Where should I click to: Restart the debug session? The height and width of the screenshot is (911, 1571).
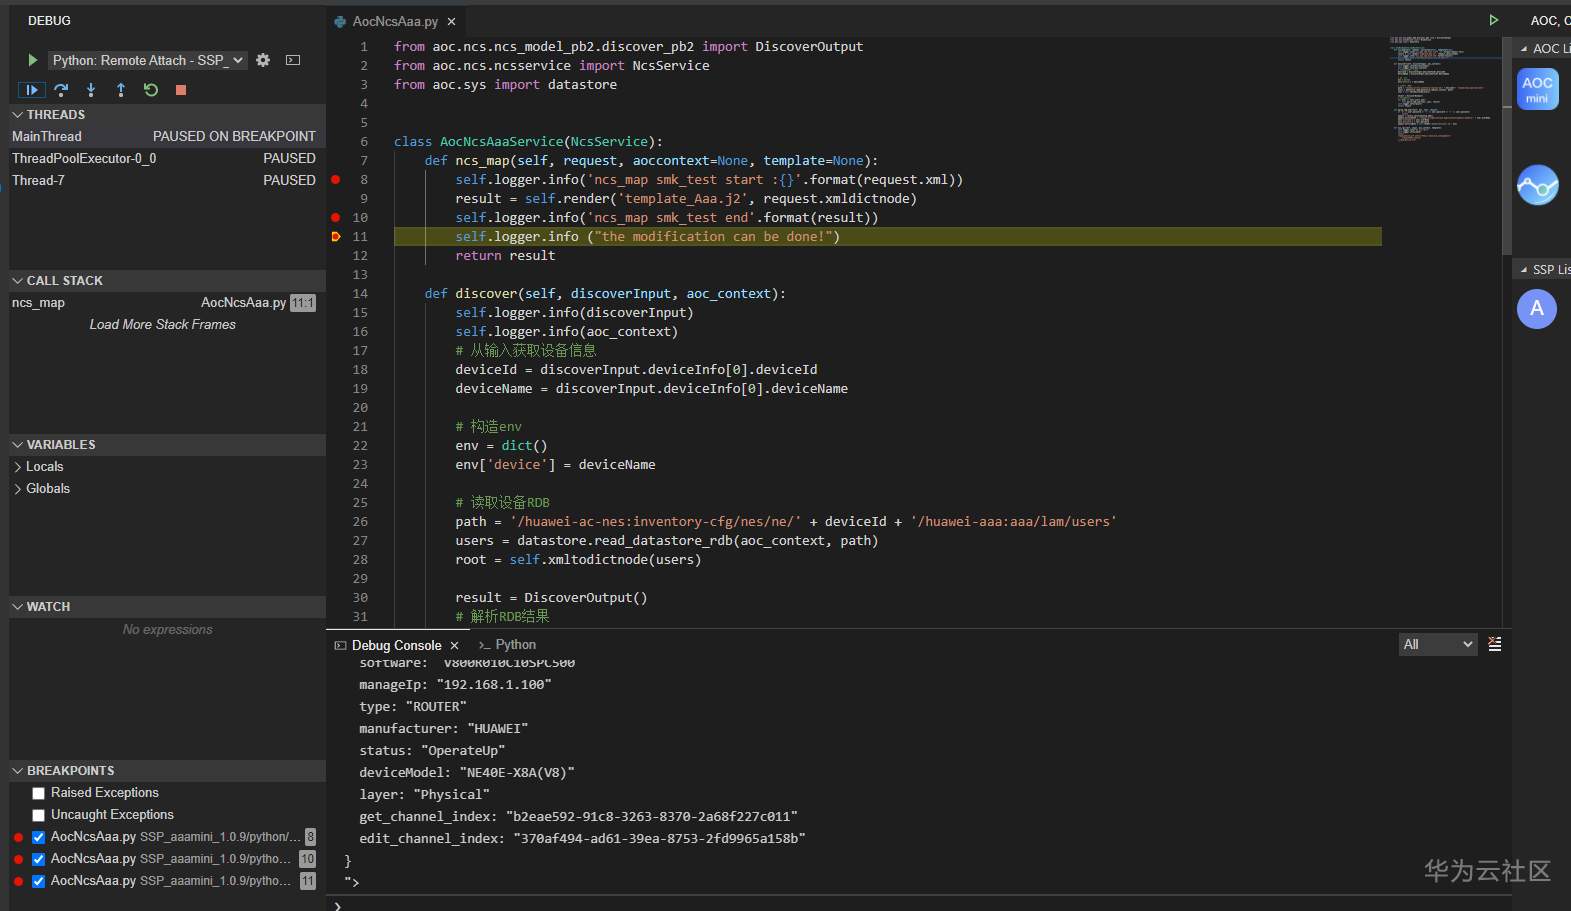(x=151, y=90)
